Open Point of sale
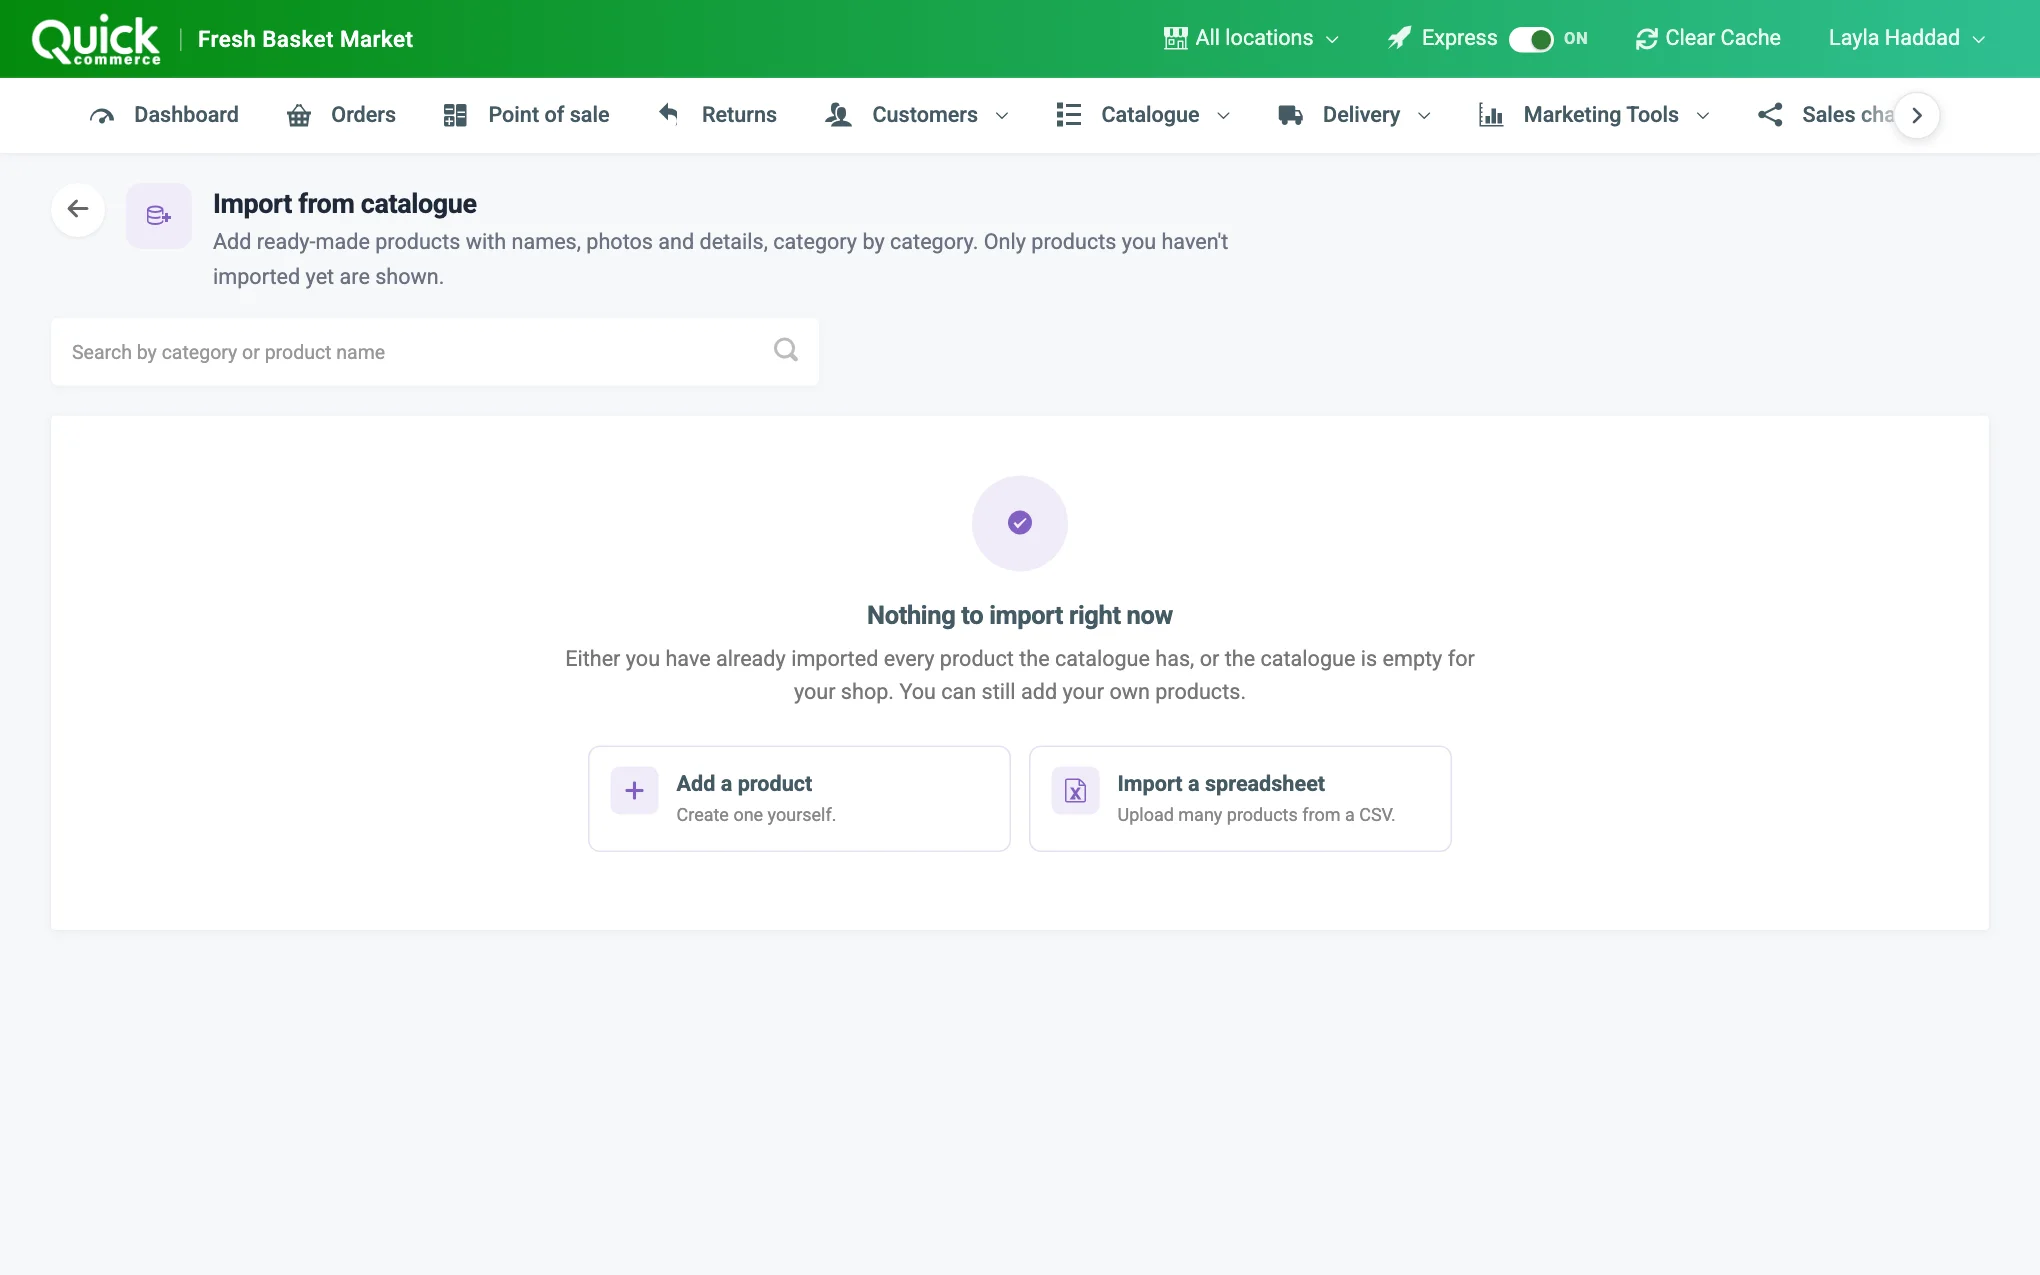 tap(526, 115)
